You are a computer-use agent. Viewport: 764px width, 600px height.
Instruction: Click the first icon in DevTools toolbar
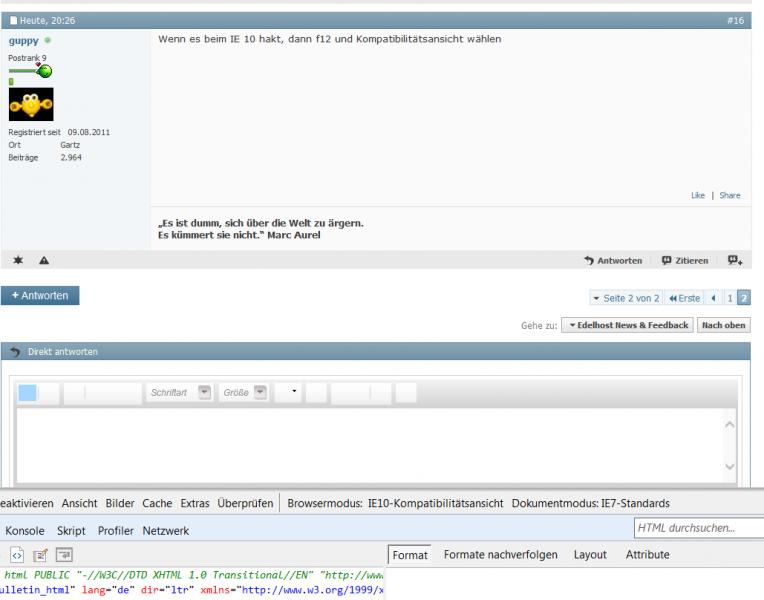(x=17, y=554)
